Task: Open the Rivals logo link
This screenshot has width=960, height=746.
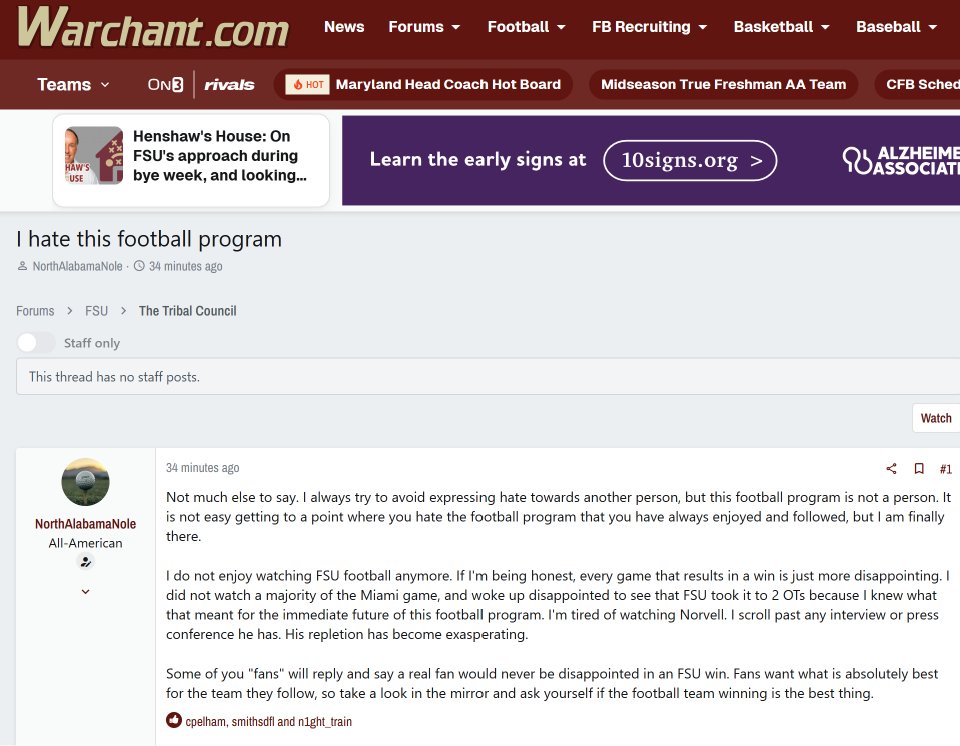Action: [229, 85]
